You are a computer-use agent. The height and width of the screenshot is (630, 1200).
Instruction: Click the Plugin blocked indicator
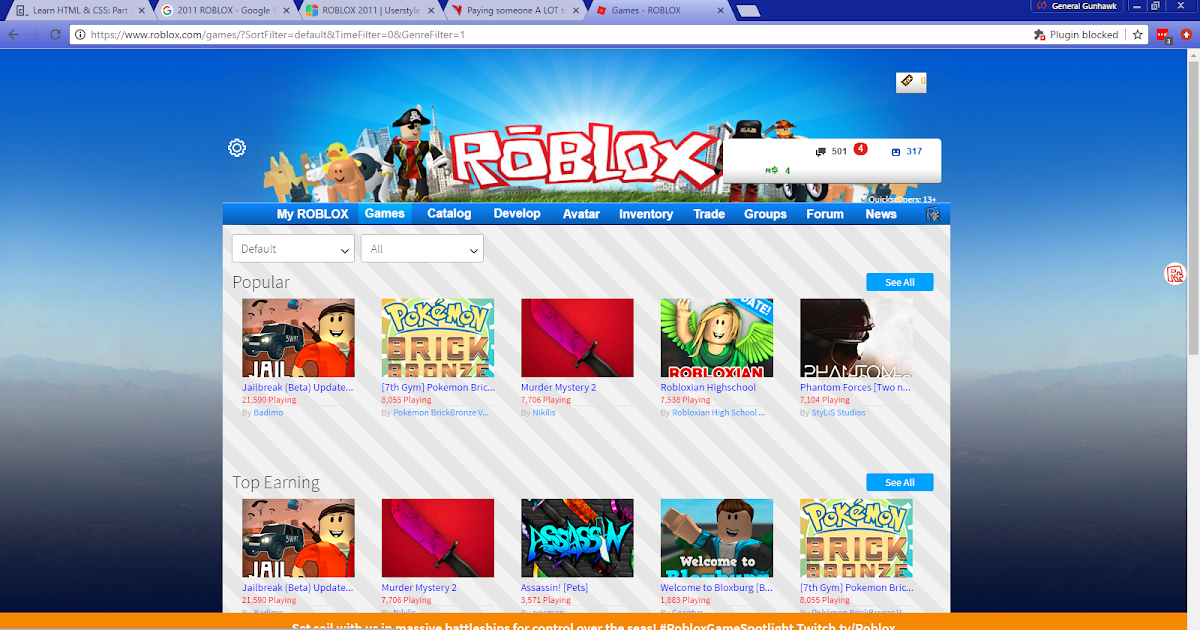click(x=1076, y=35)
